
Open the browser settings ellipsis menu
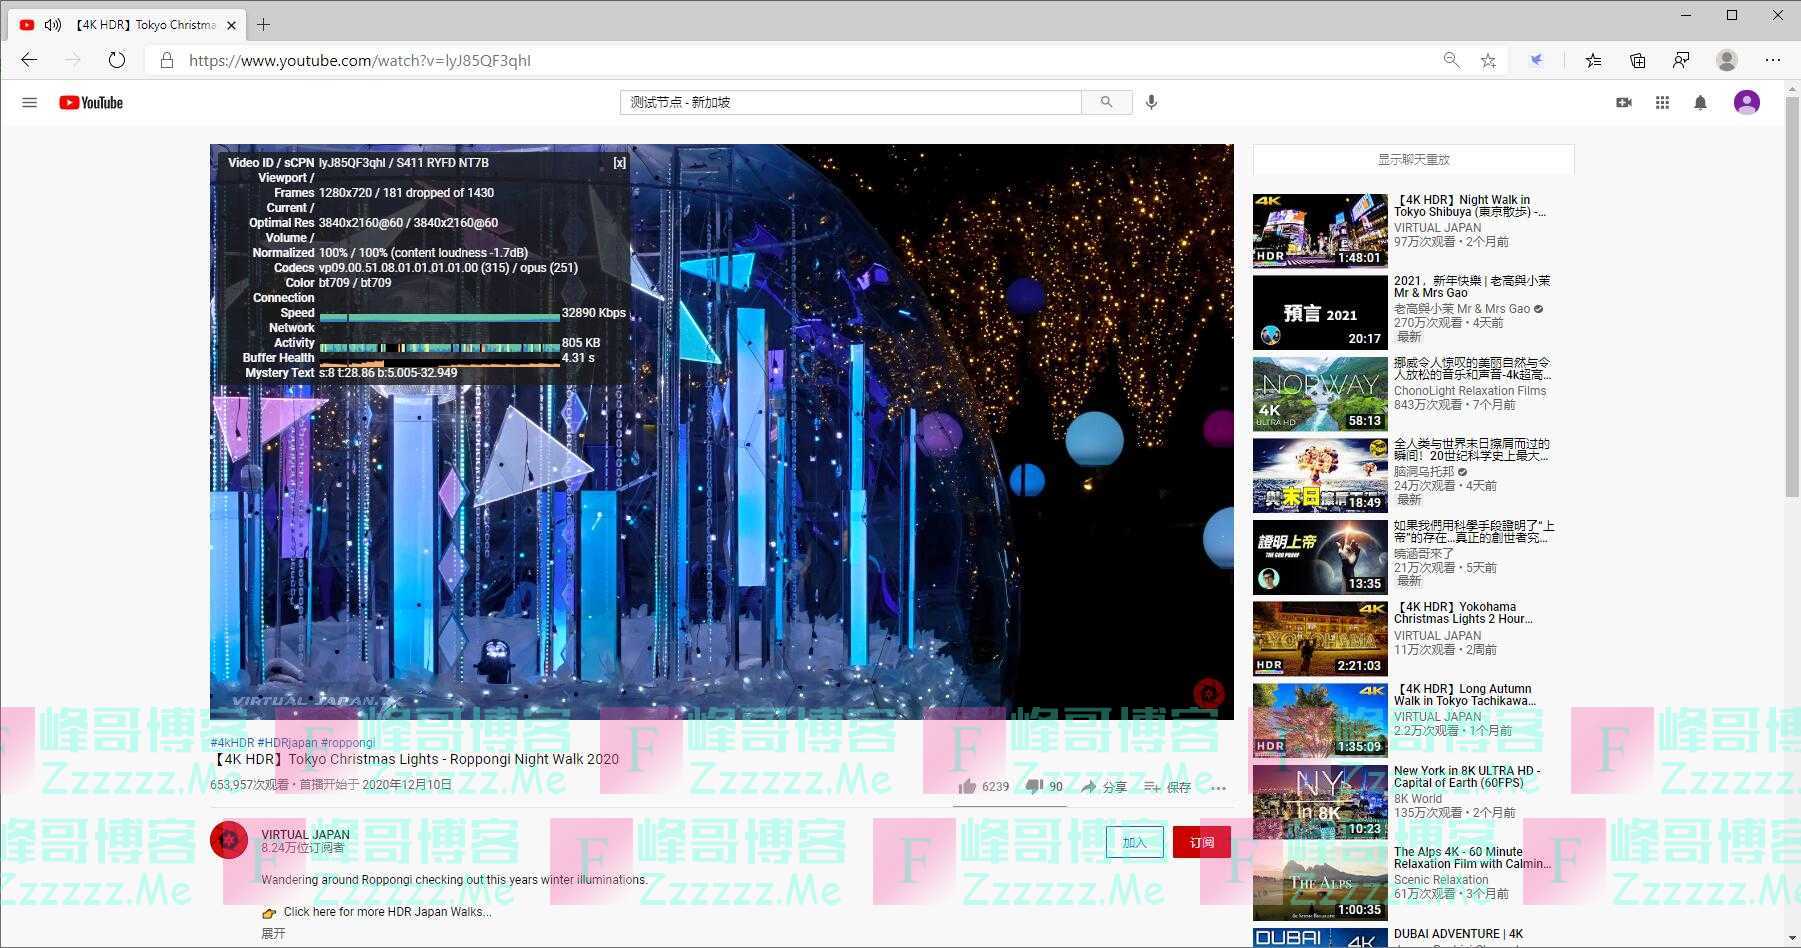(1773, 60)
